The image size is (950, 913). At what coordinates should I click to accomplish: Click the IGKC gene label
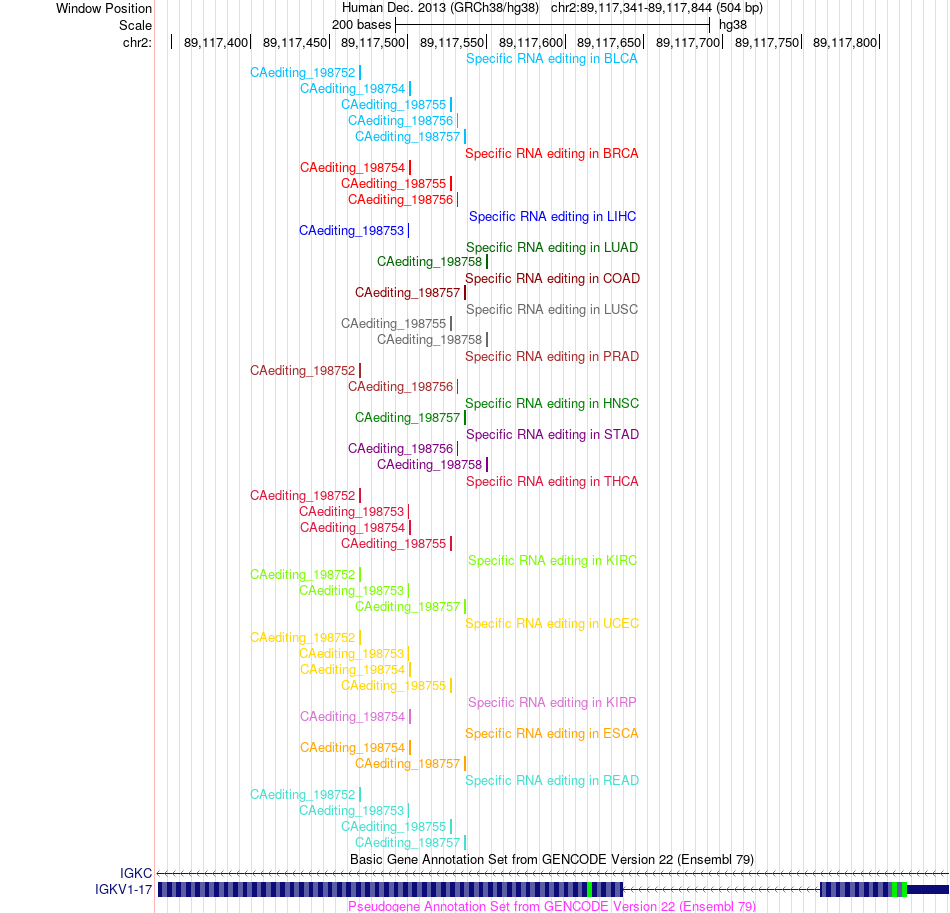[136, 874]
